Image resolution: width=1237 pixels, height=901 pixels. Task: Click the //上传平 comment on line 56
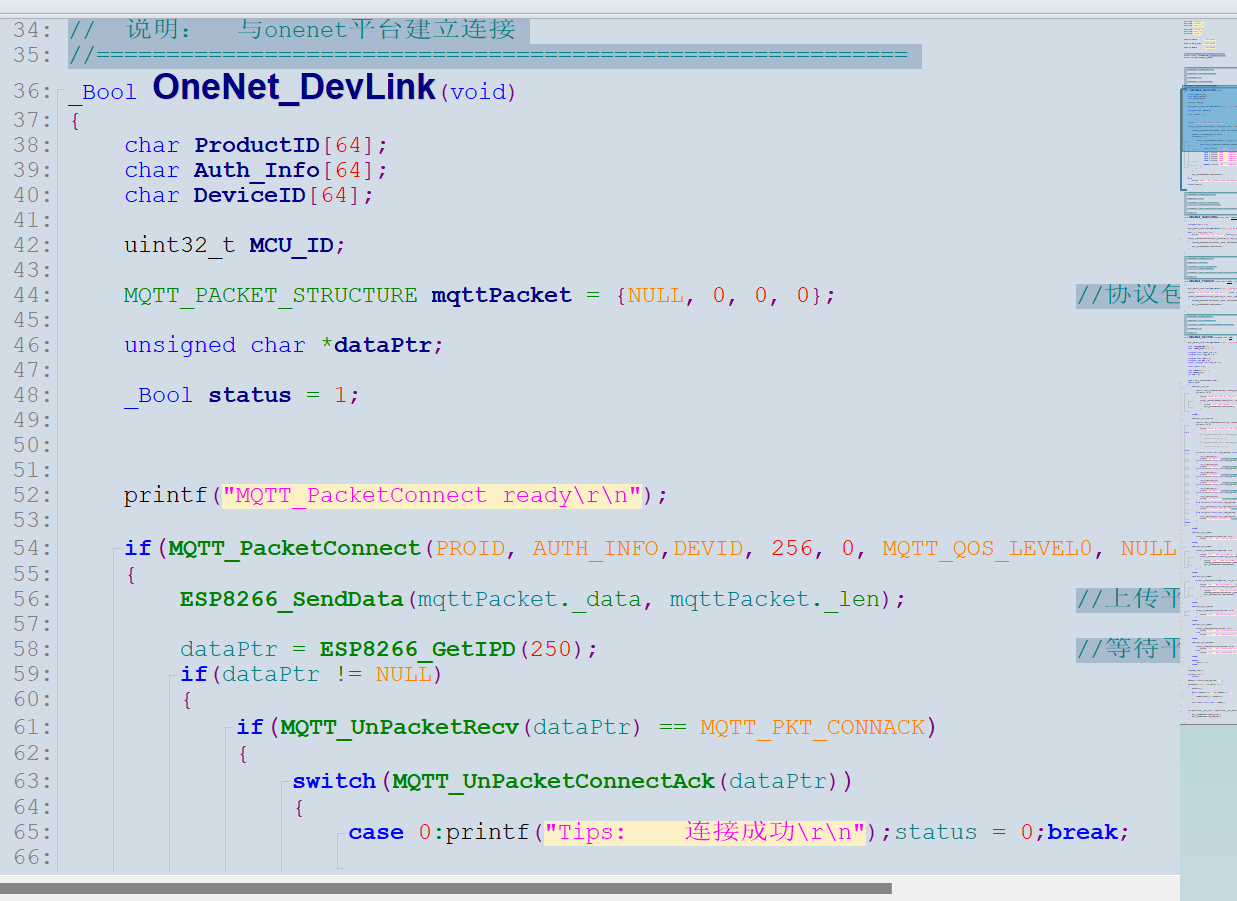[x=1128, y=599]
